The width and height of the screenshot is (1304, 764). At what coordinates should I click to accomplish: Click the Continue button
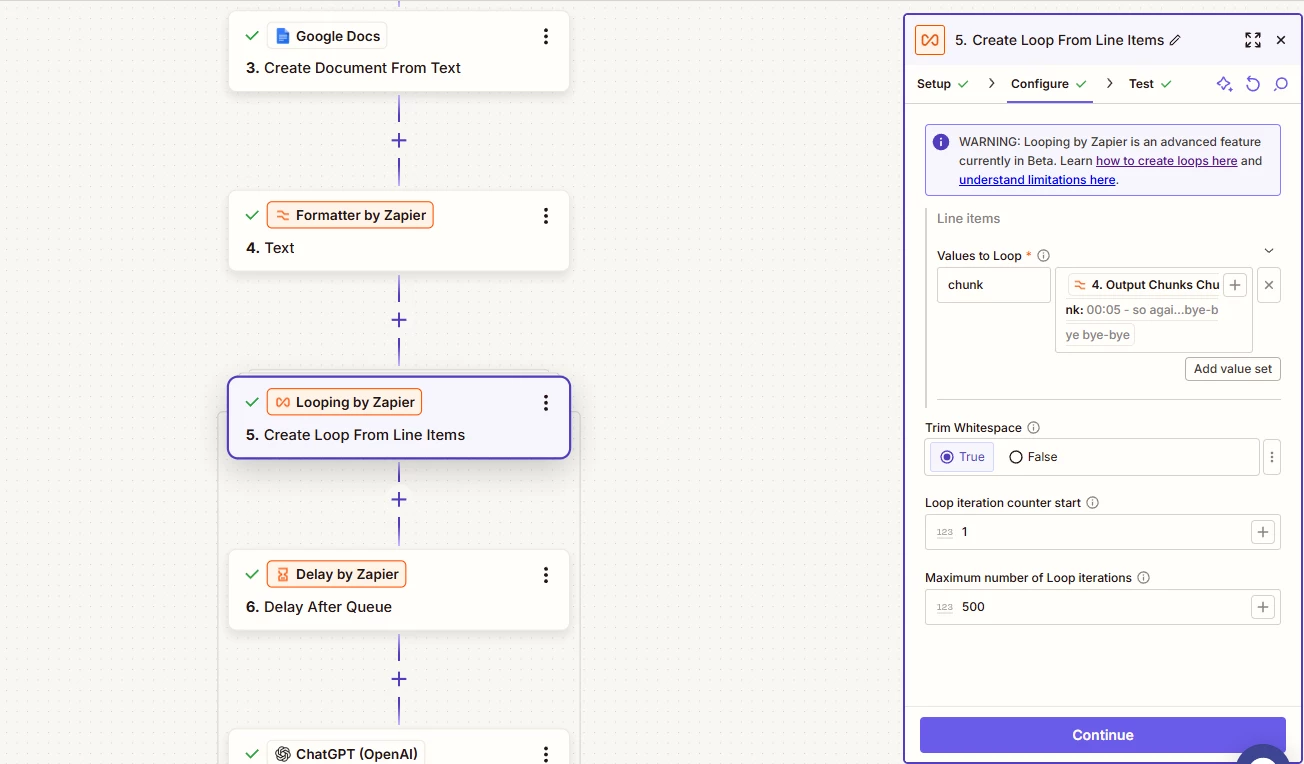click(1102, 735)
